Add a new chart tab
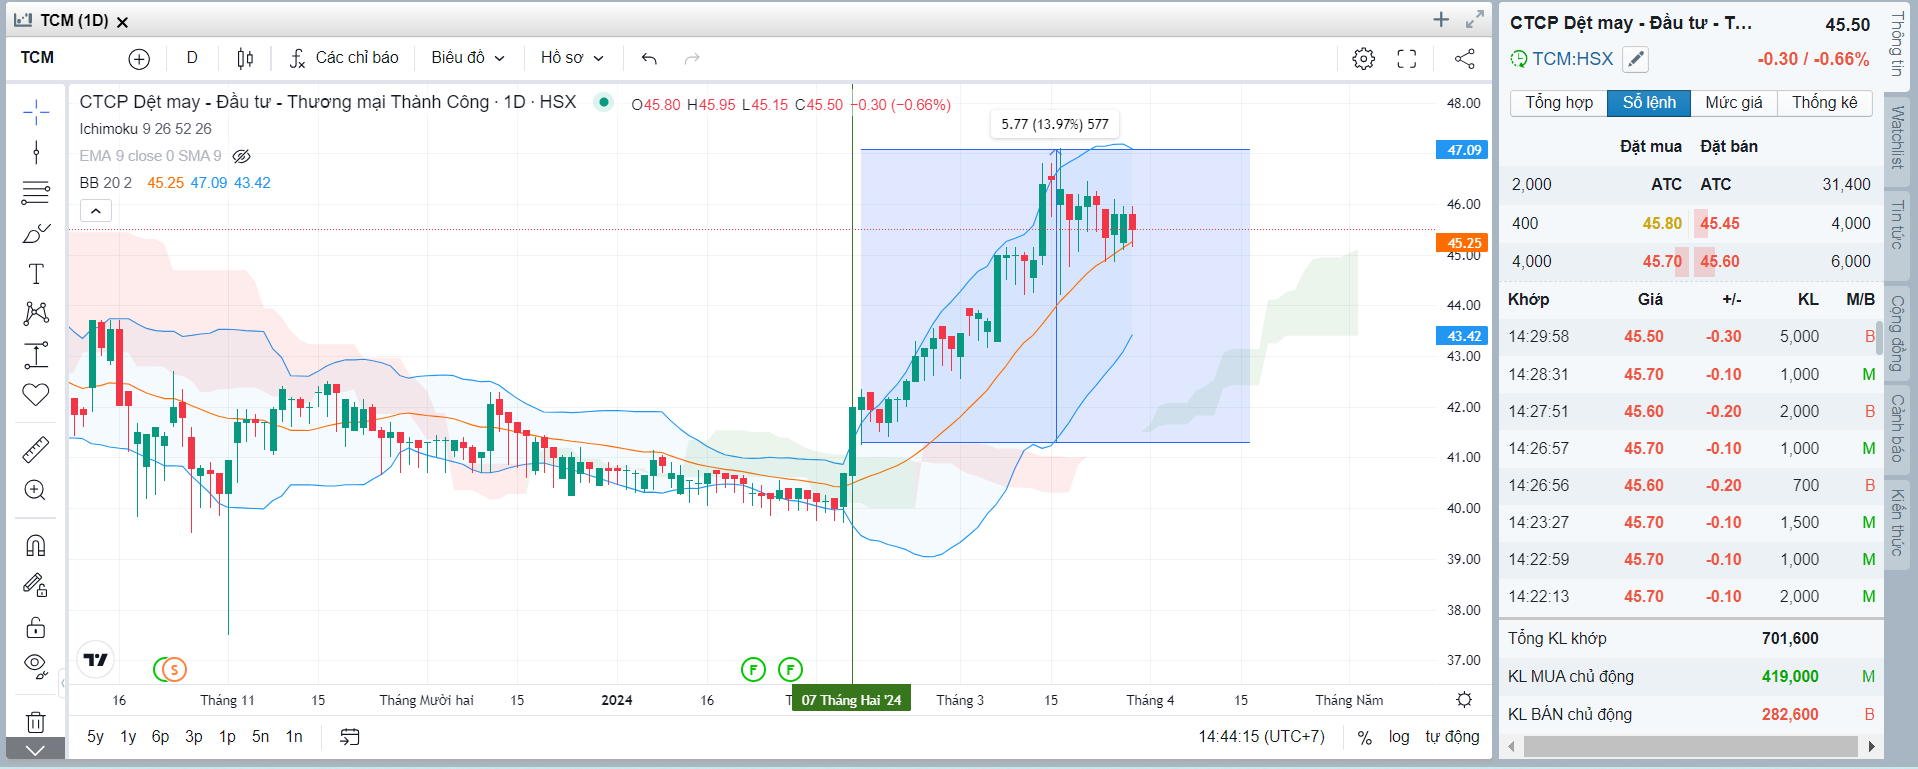The width and height of the screenshot is (1918, 769). click(x=1441, y=20)
